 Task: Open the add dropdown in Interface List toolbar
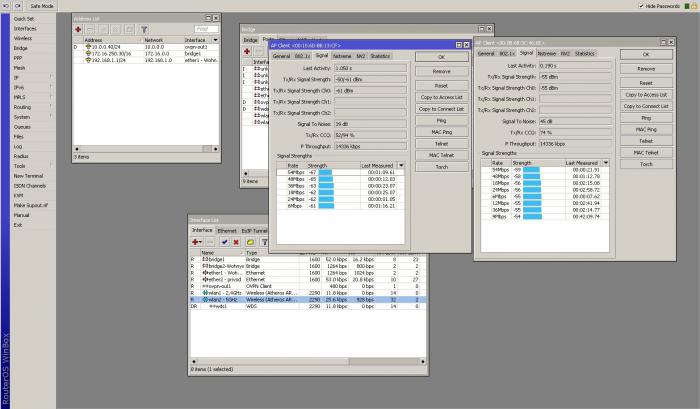click(x=196, y=242)
